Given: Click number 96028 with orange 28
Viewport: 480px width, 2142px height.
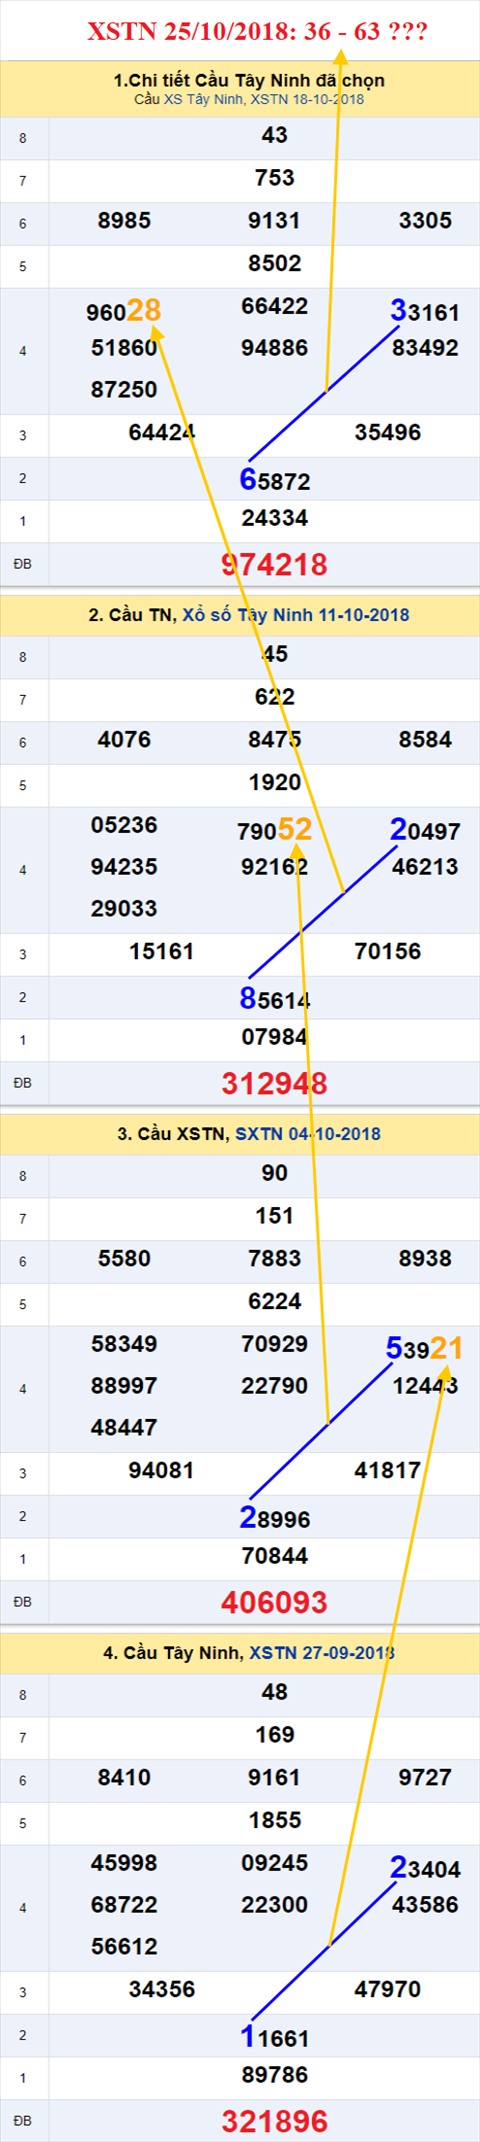Looking at the screenshot, I should 124,311.
